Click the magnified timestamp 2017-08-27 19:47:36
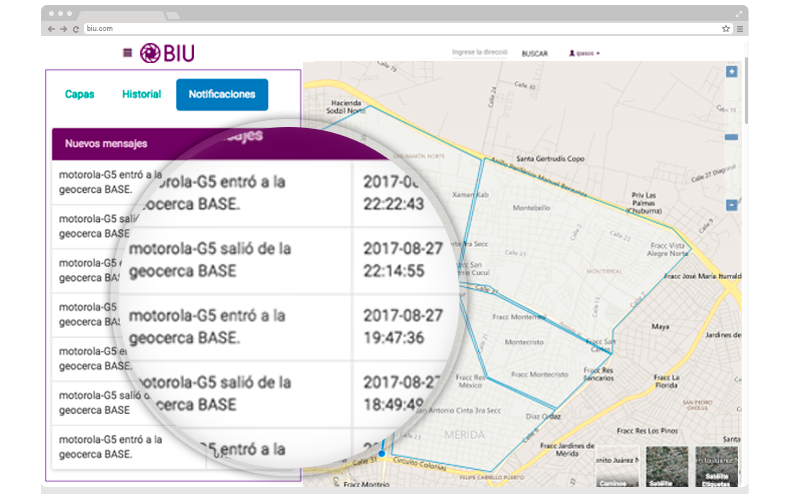This screenshot has height=494, width=790. [x=403, y=327]
